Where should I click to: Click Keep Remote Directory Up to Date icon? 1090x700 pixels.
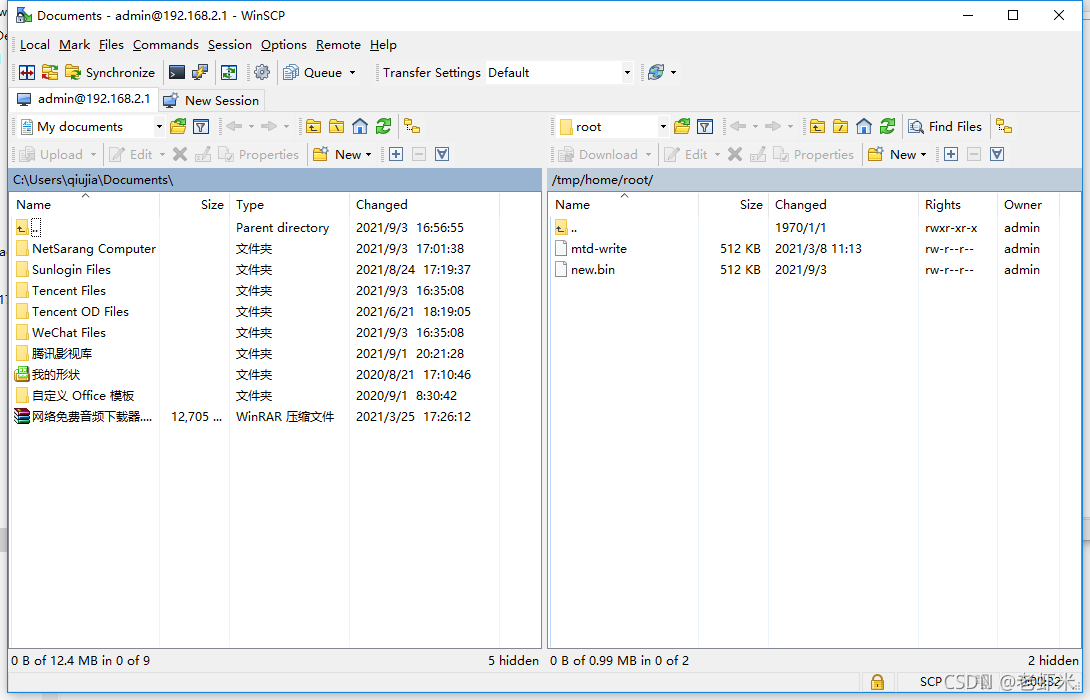[229, 72]
